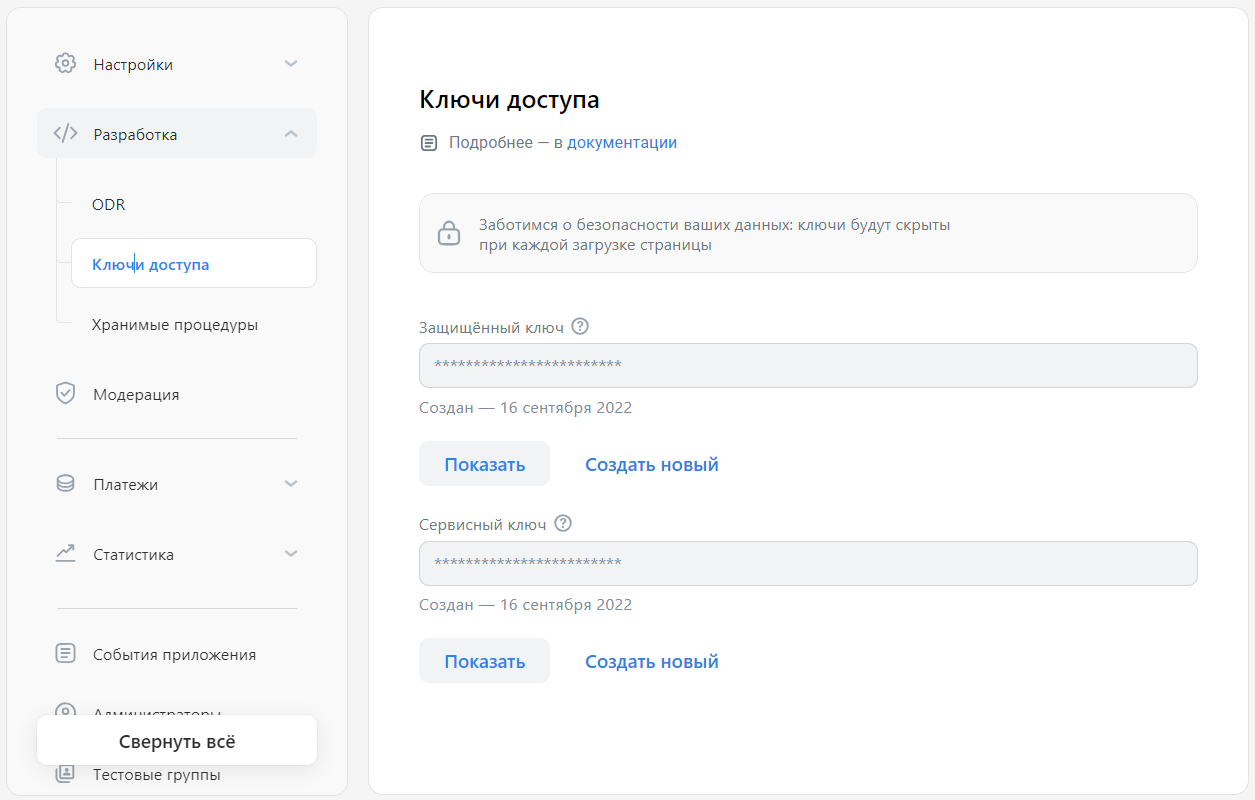Open Хранимые процедуры
The width and height of the screenshot is (1255, 800).
(x=175, y=324)
